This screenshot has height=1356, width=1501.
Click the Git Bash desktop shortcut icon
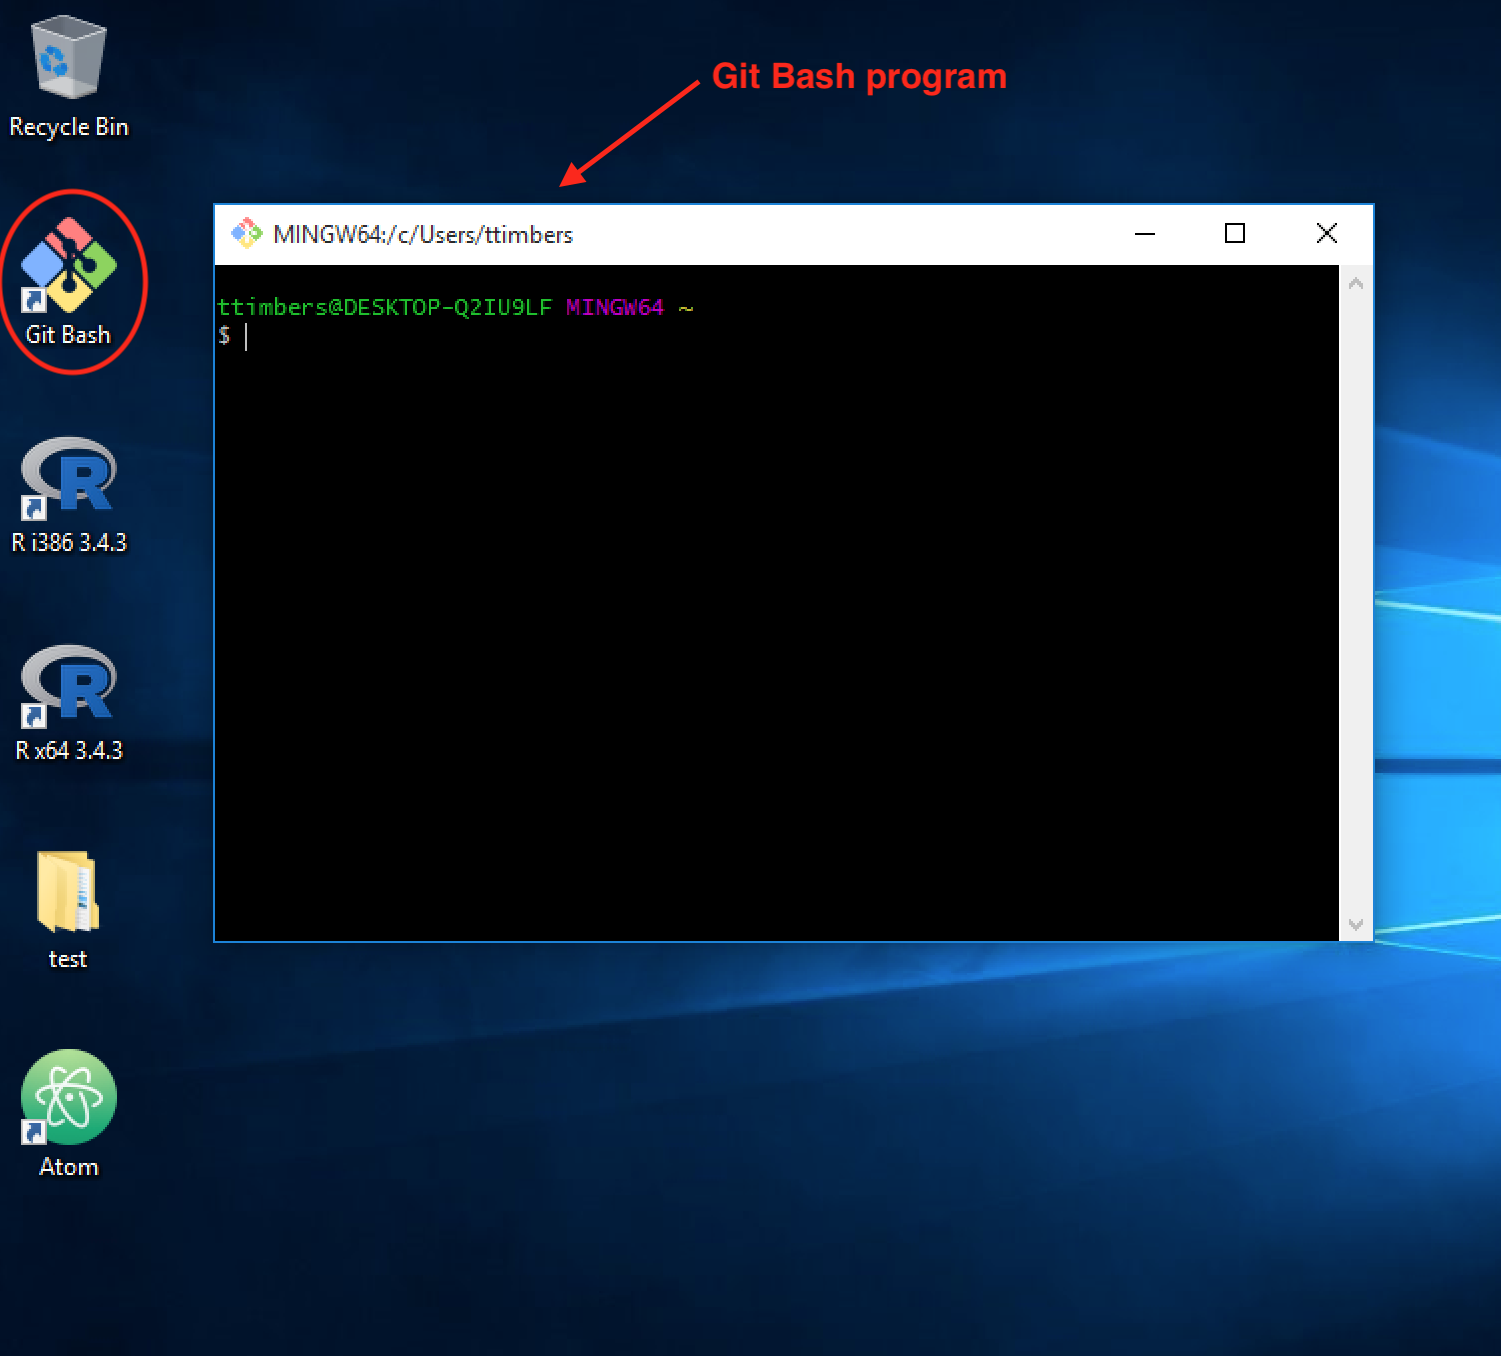[69, 266]
